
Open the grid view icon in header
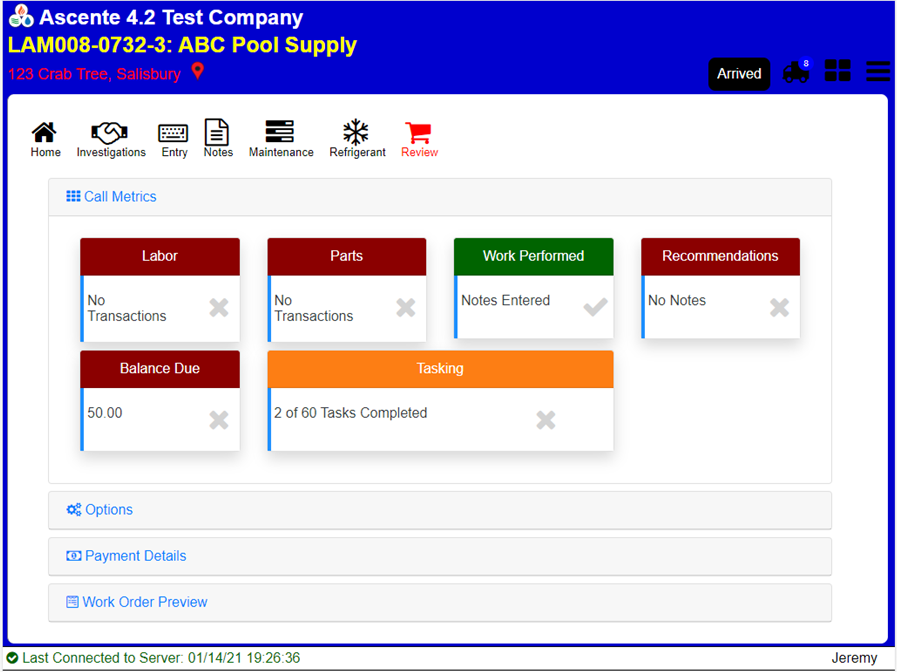click(x=838, y=71)
